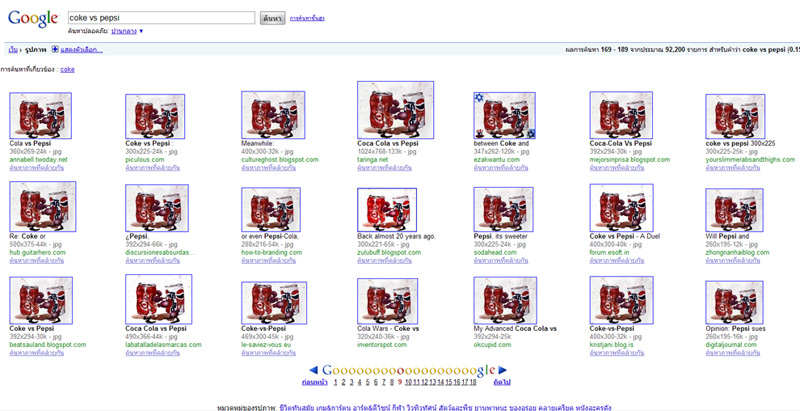Viewport: 800px width, 411px height.
Task: Focus the 'coke vs pepsi' search box
Action: click(161, 18)
